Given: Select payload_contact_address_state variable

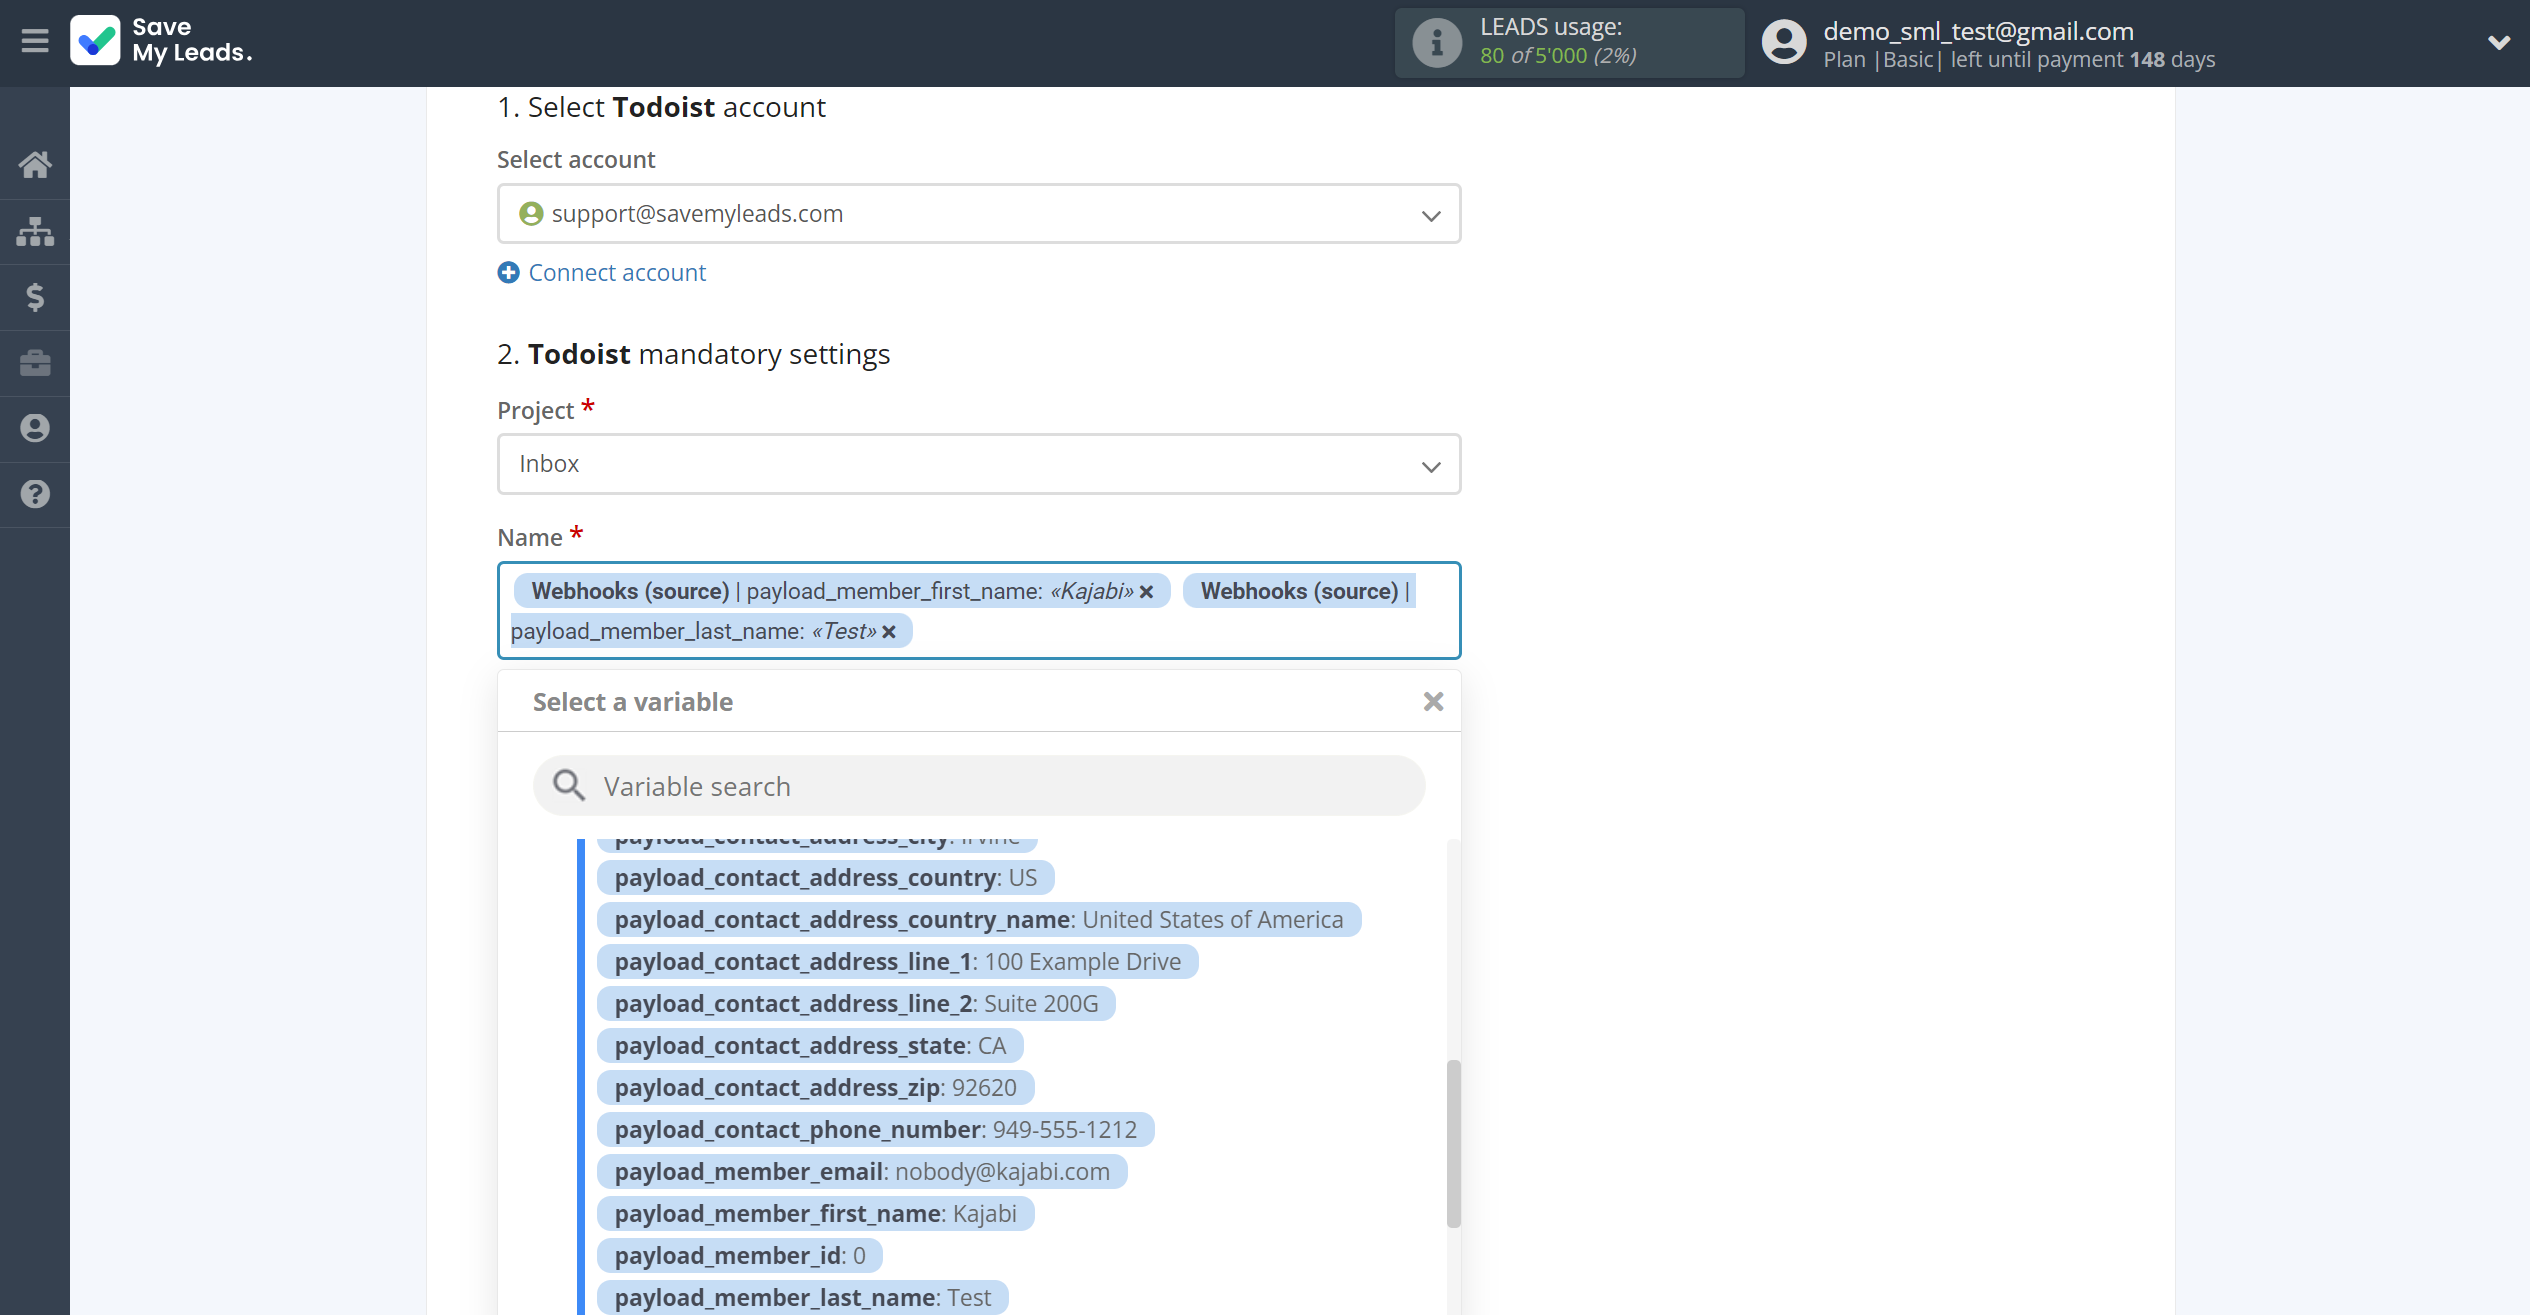Looking at the screenshot, I should pyautogui.click(x=810, y=1046).
